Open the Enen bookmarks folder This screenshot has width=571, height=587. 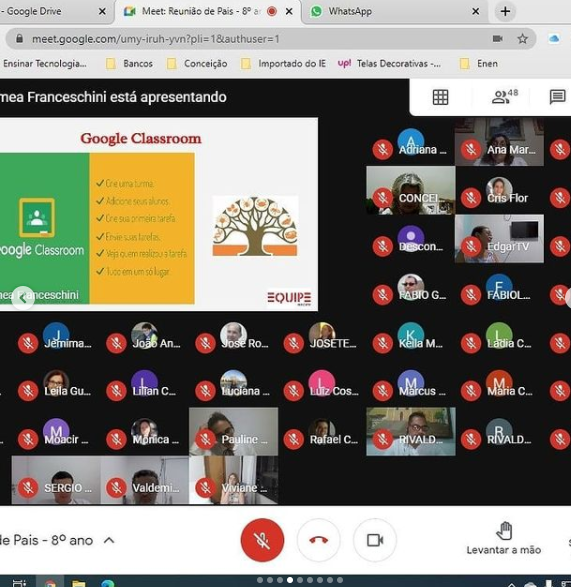pyautogui.click(x=479, y=64)
